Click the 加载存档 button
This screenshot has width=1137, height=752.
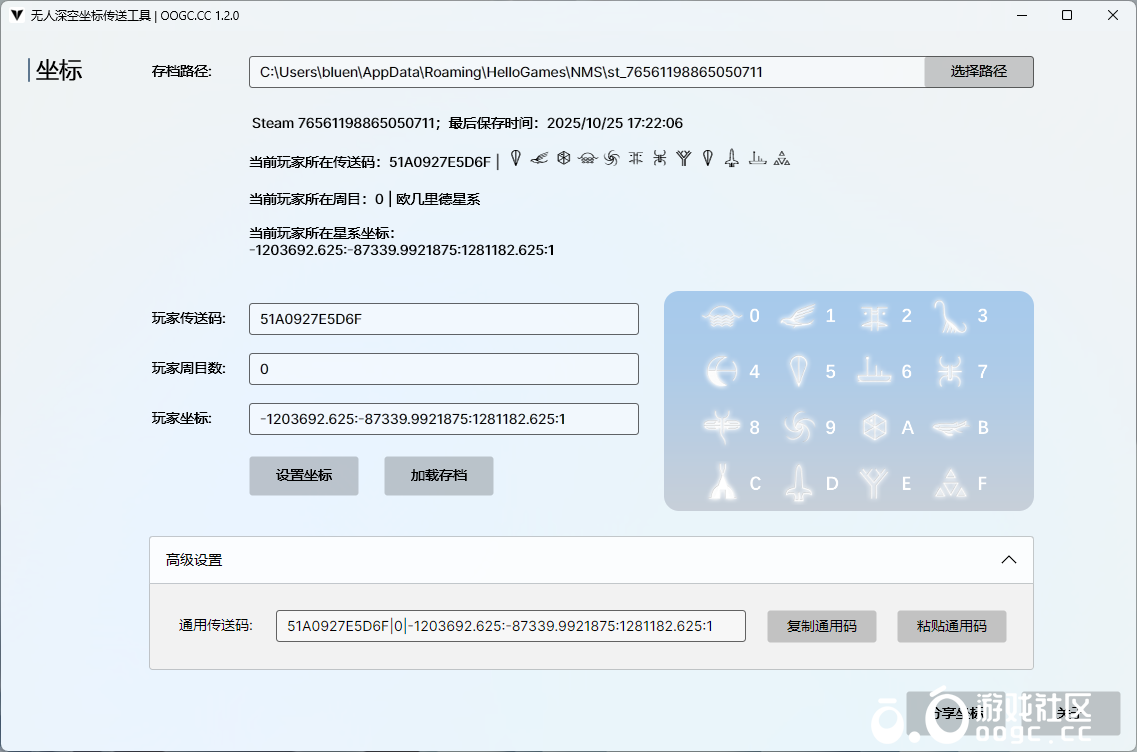[x=438, y=476]
